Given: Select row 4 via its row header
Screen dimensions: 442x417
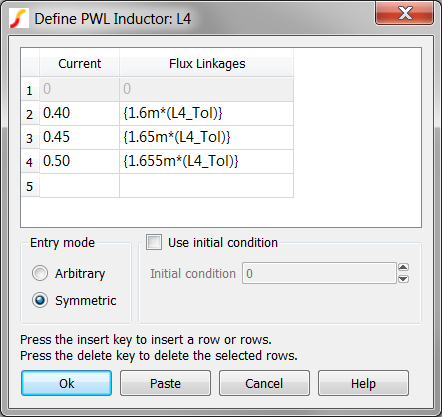Looking at the screenshot, I should pyautogui.click(x=30, y=162).
